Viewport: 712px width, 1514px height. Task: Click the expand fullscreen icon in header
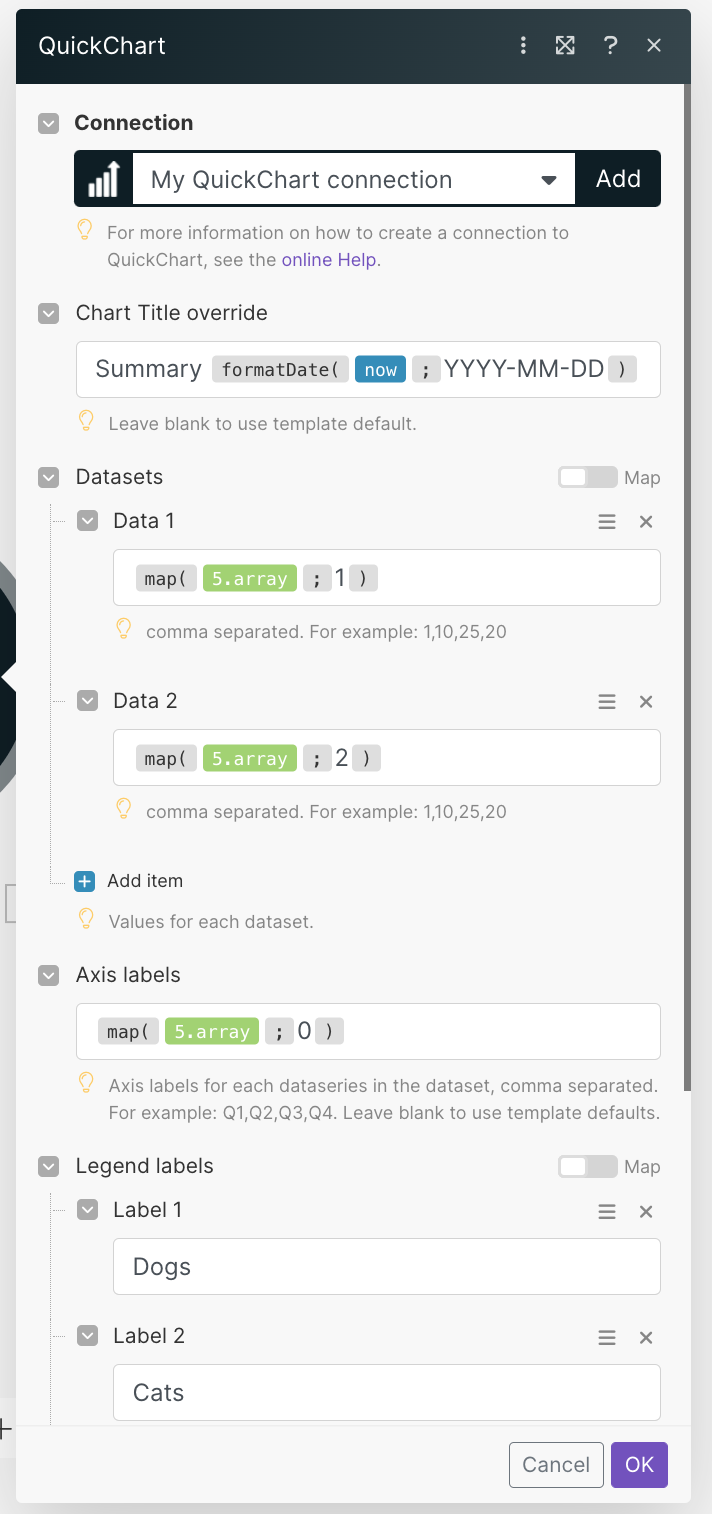point(566,45)
